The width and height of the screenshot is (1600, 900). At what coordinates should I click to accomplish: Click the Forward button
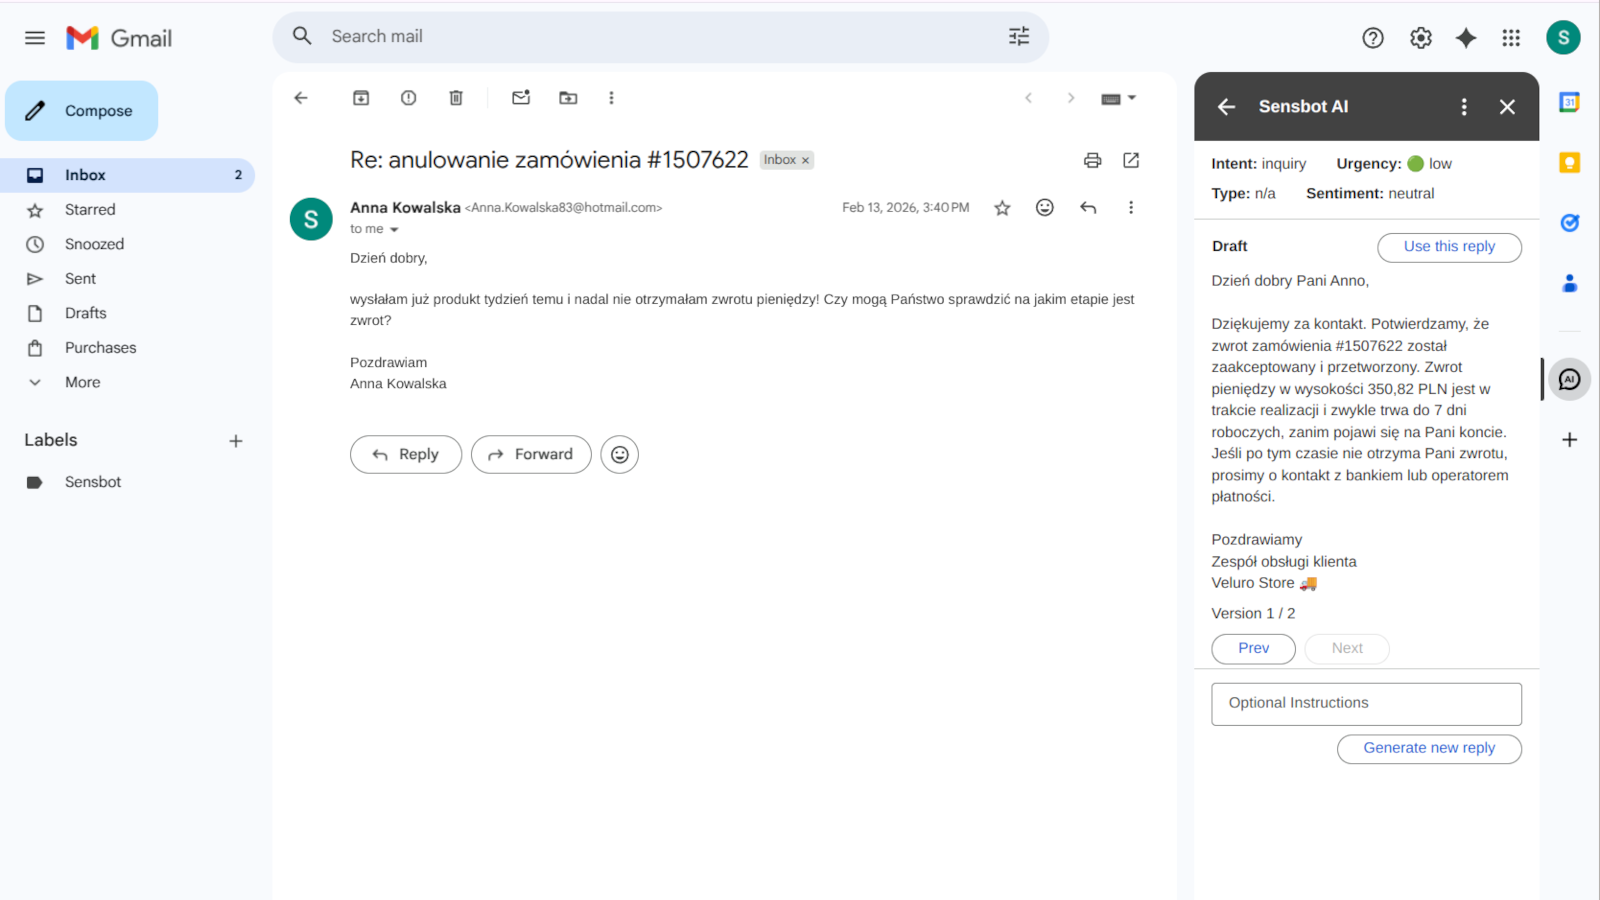click(531, 454)
